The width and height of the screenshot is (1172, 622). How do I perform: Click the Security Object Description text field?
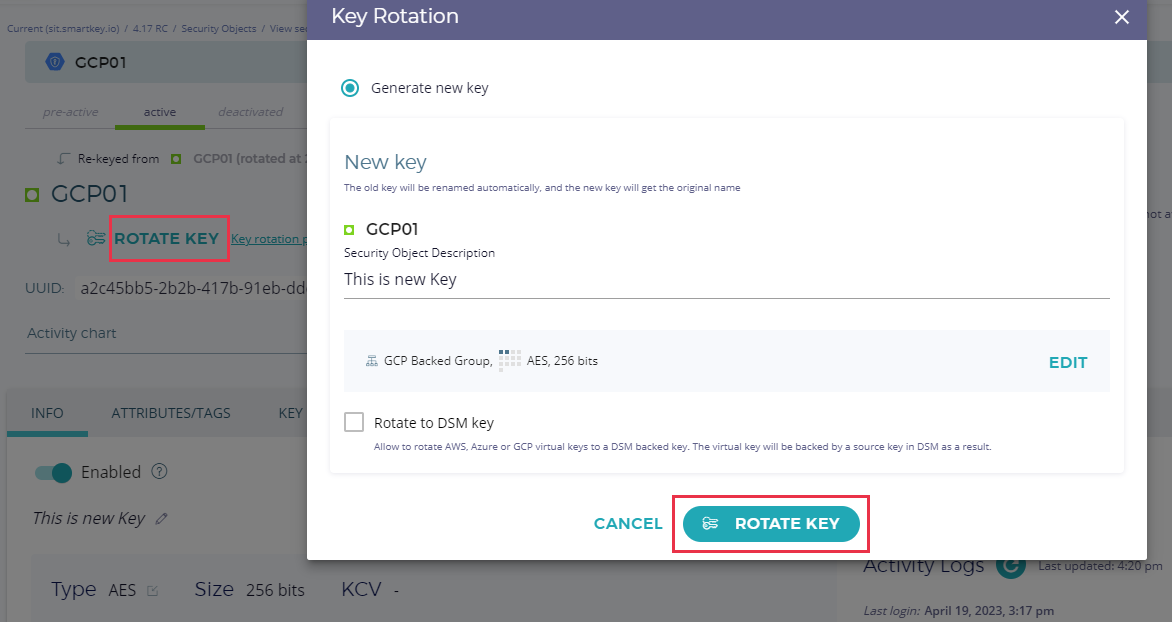pos(726,280)
